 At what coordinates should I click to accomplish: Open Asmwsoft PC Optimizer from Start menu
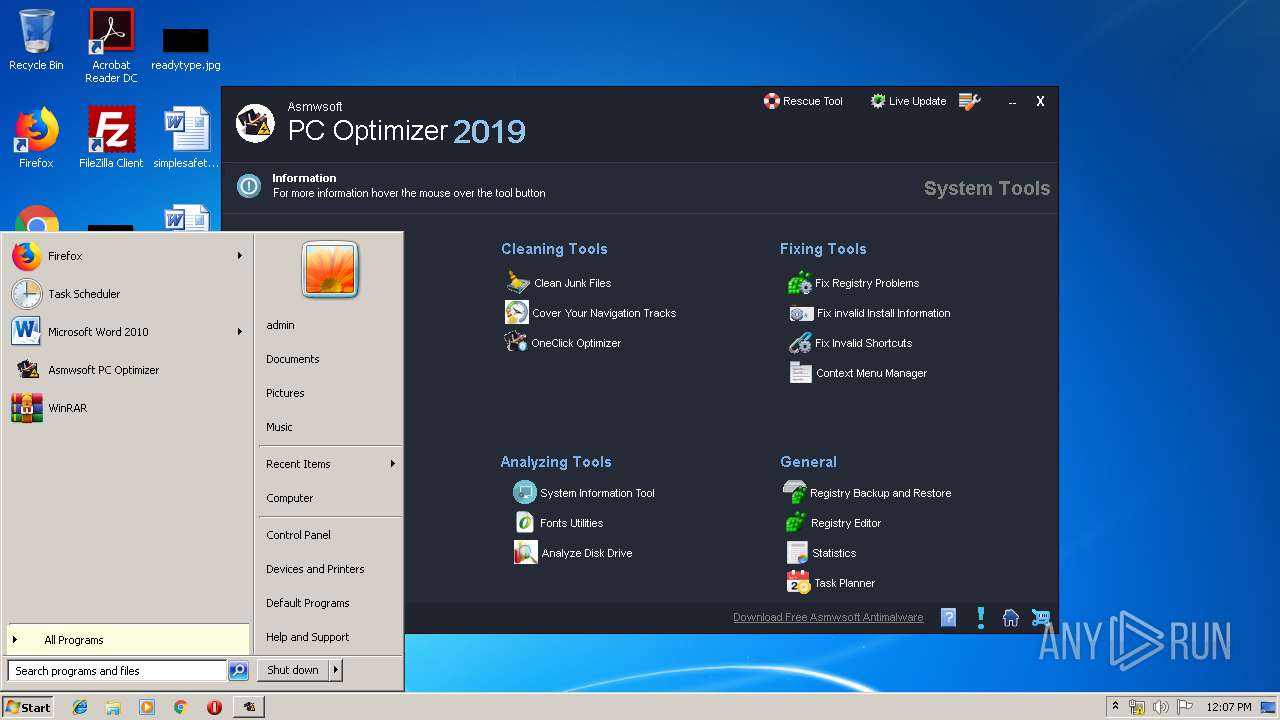127,370
